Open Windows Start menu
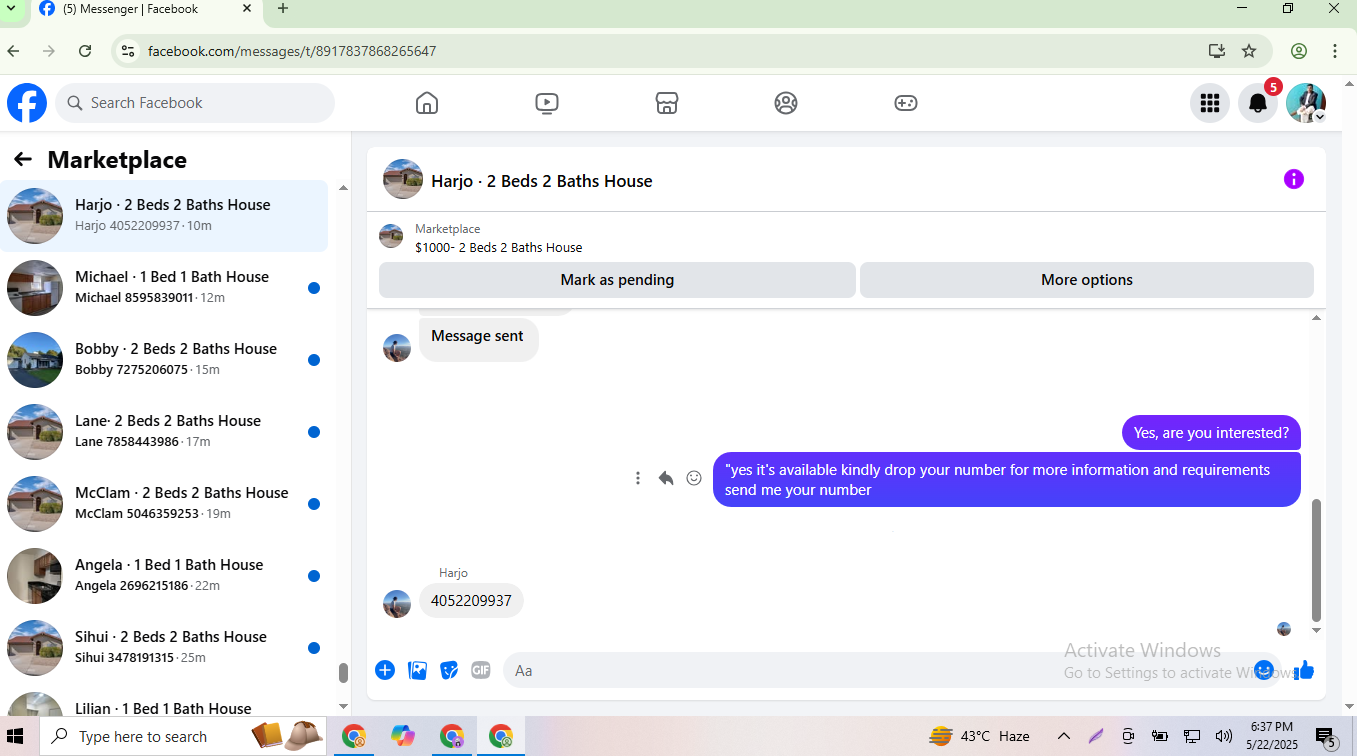Viewport: 1357px width, 756px height. [x=15, y=737]
